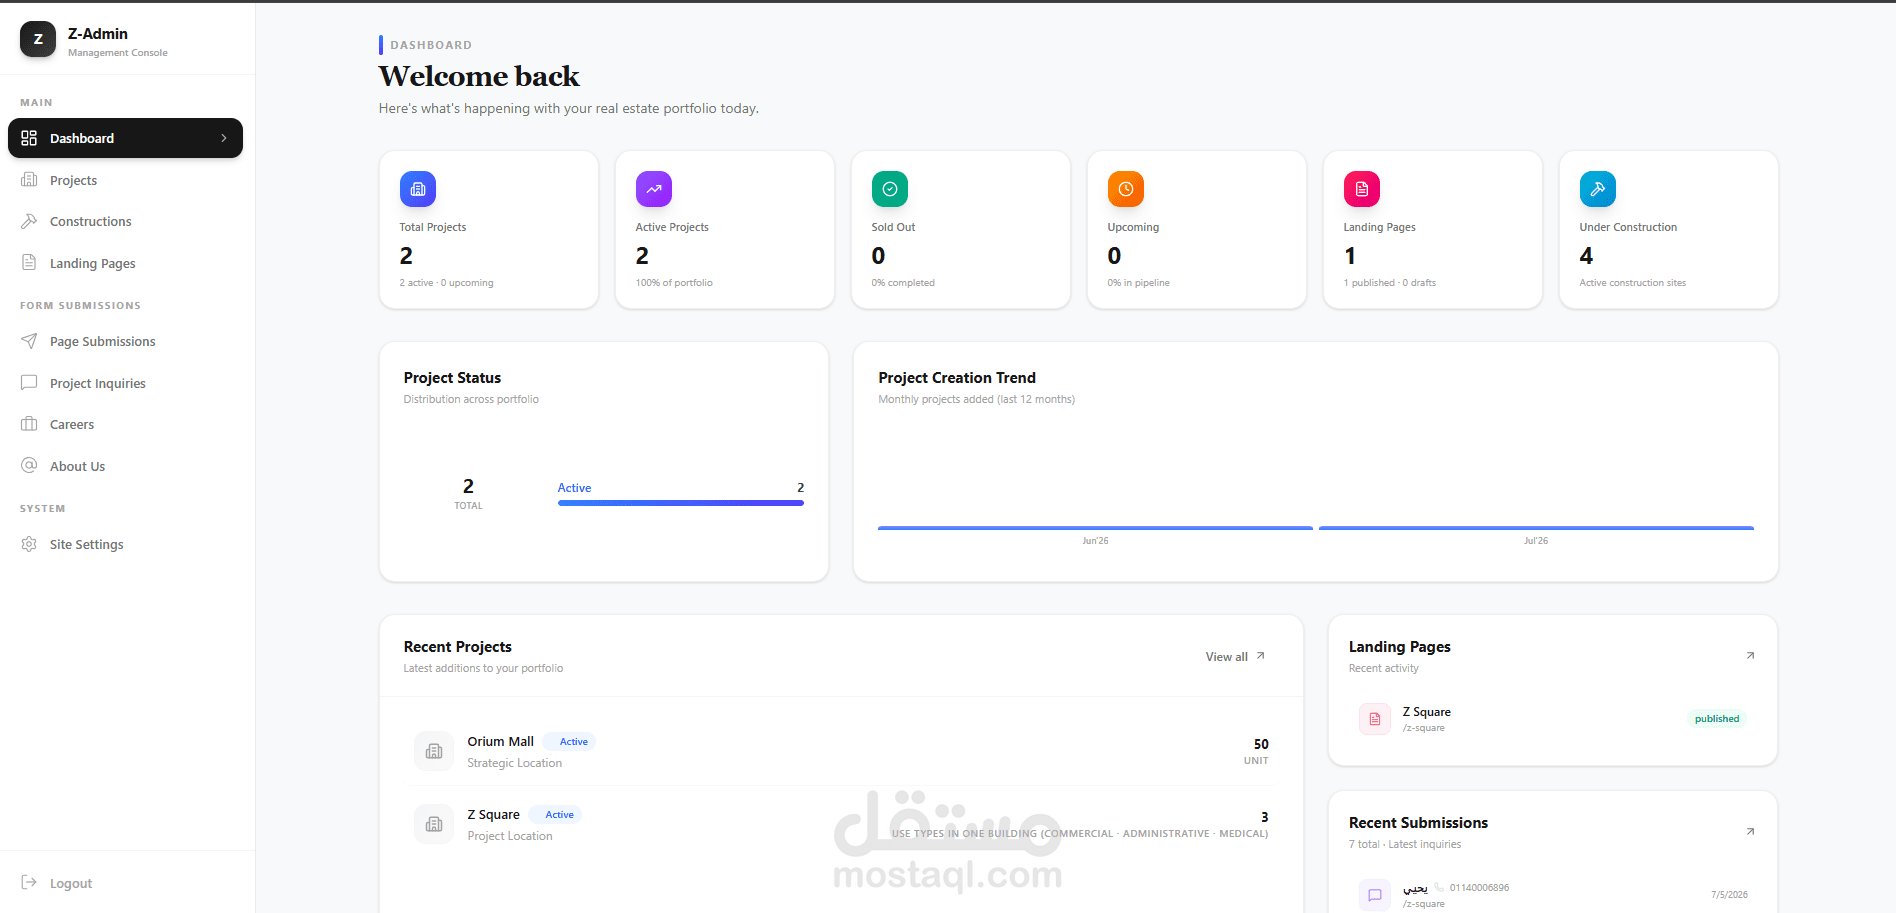Click the "1 published · 0 drafts" text

tap(1390, 283)
